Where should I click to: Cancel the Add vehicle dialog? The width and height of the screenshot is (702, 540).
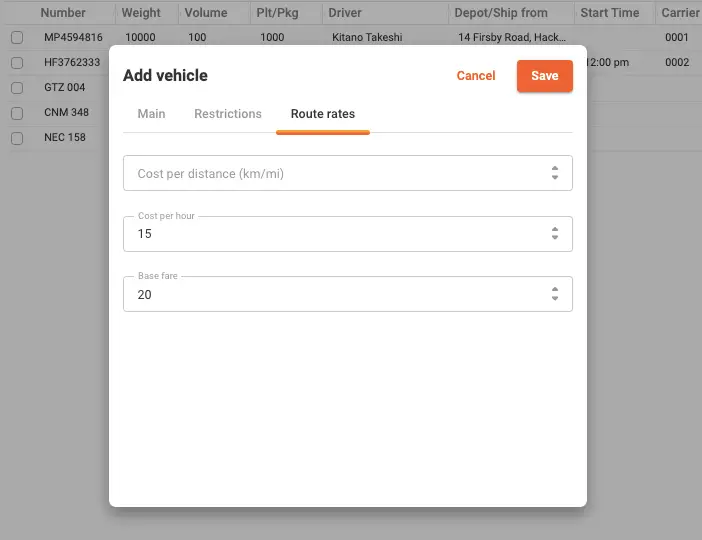pyautogui.click(x=476, y=76)
